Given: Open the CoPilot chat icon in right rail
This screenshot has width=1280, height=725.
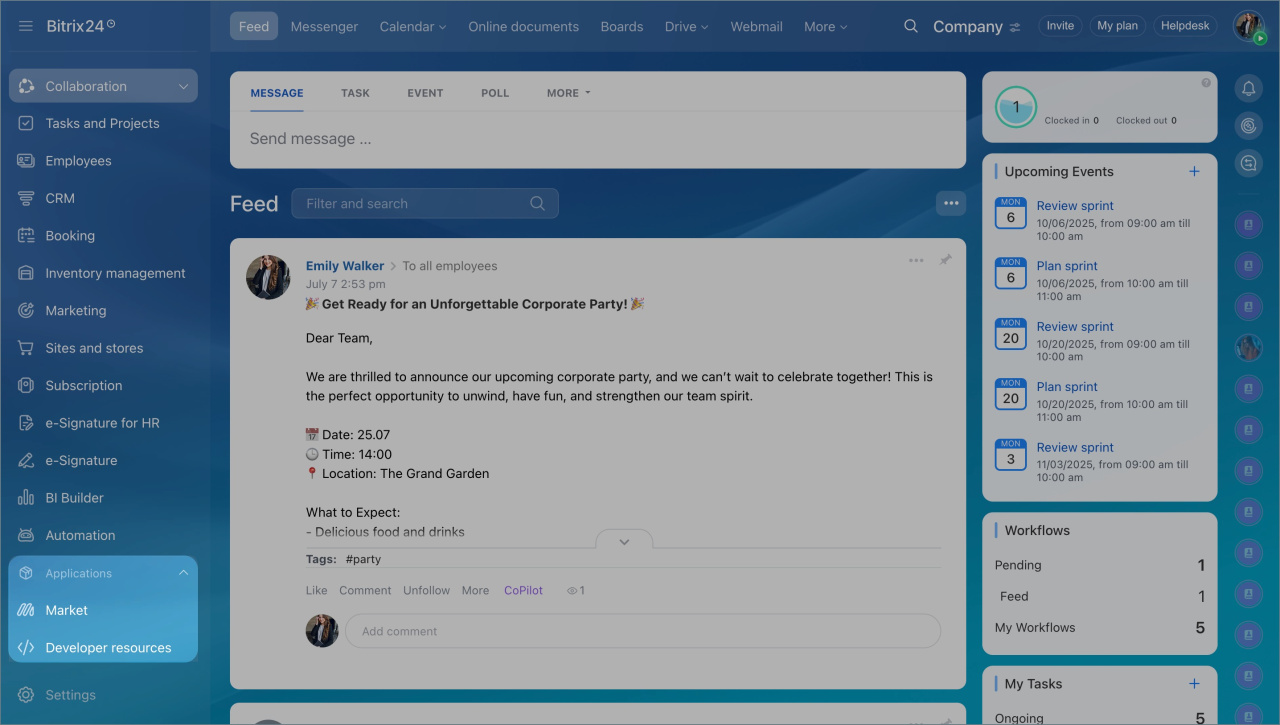Looking at the screenshot, I should [1248, 126].
